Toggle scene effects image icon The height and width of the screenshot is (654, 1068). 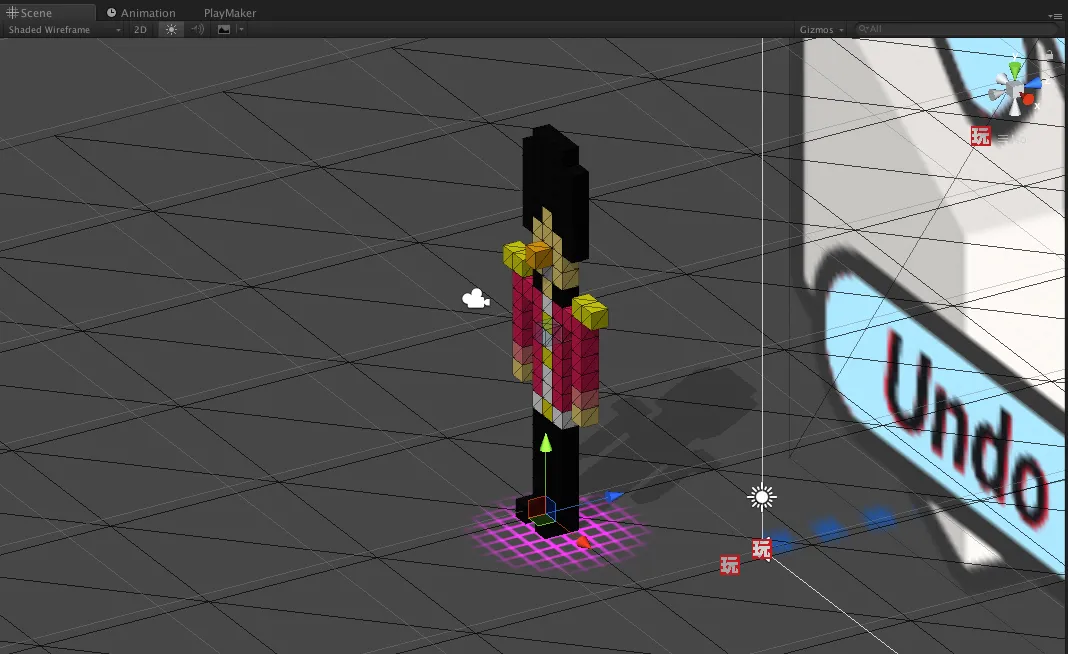(x=223, y=29)
